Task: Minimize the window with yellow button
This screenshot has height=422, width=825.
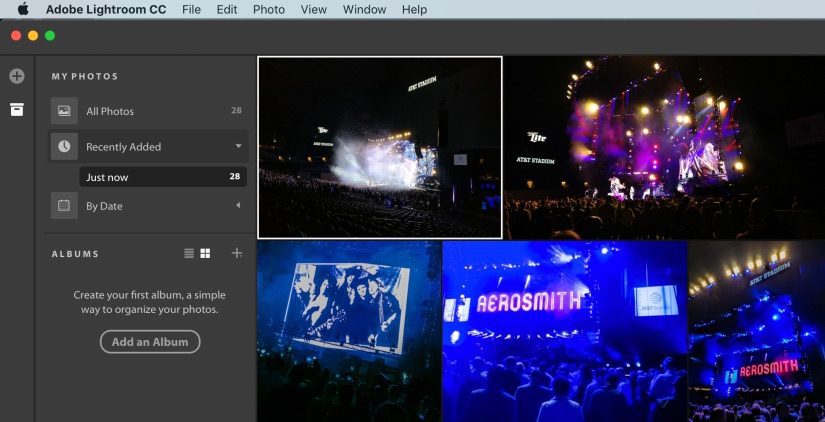Action: click(33, 35)
